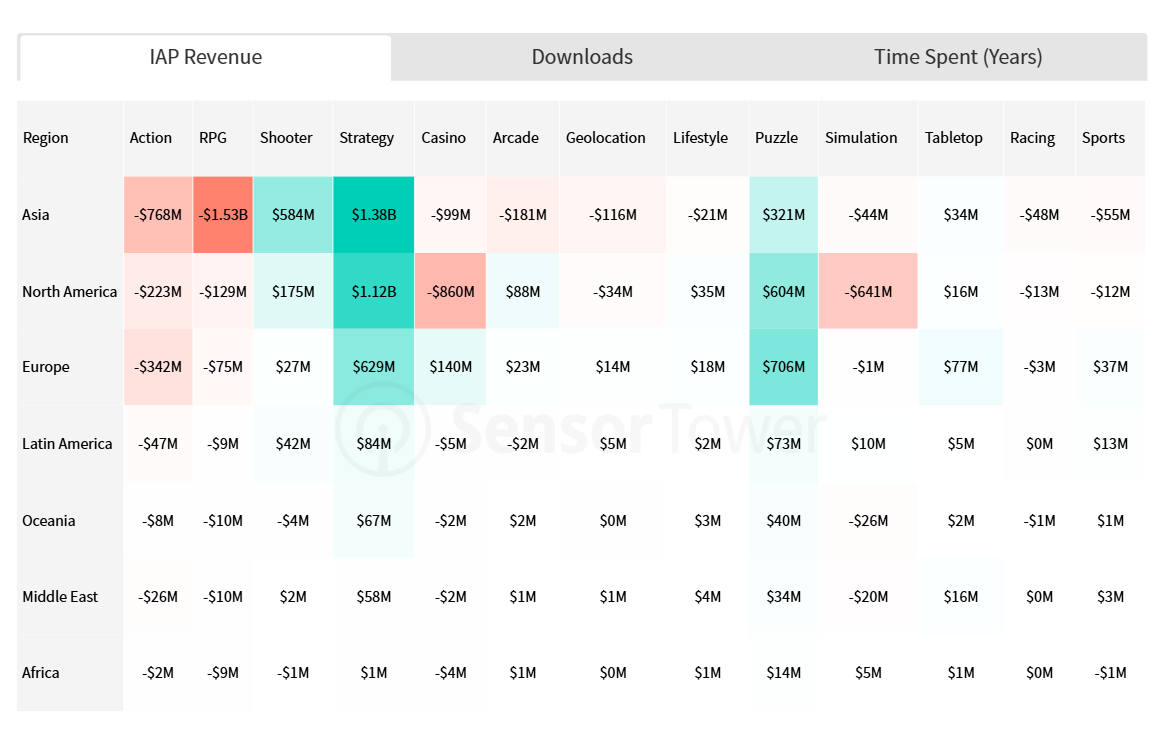Click the Geolocation column header

pos(606,138)
